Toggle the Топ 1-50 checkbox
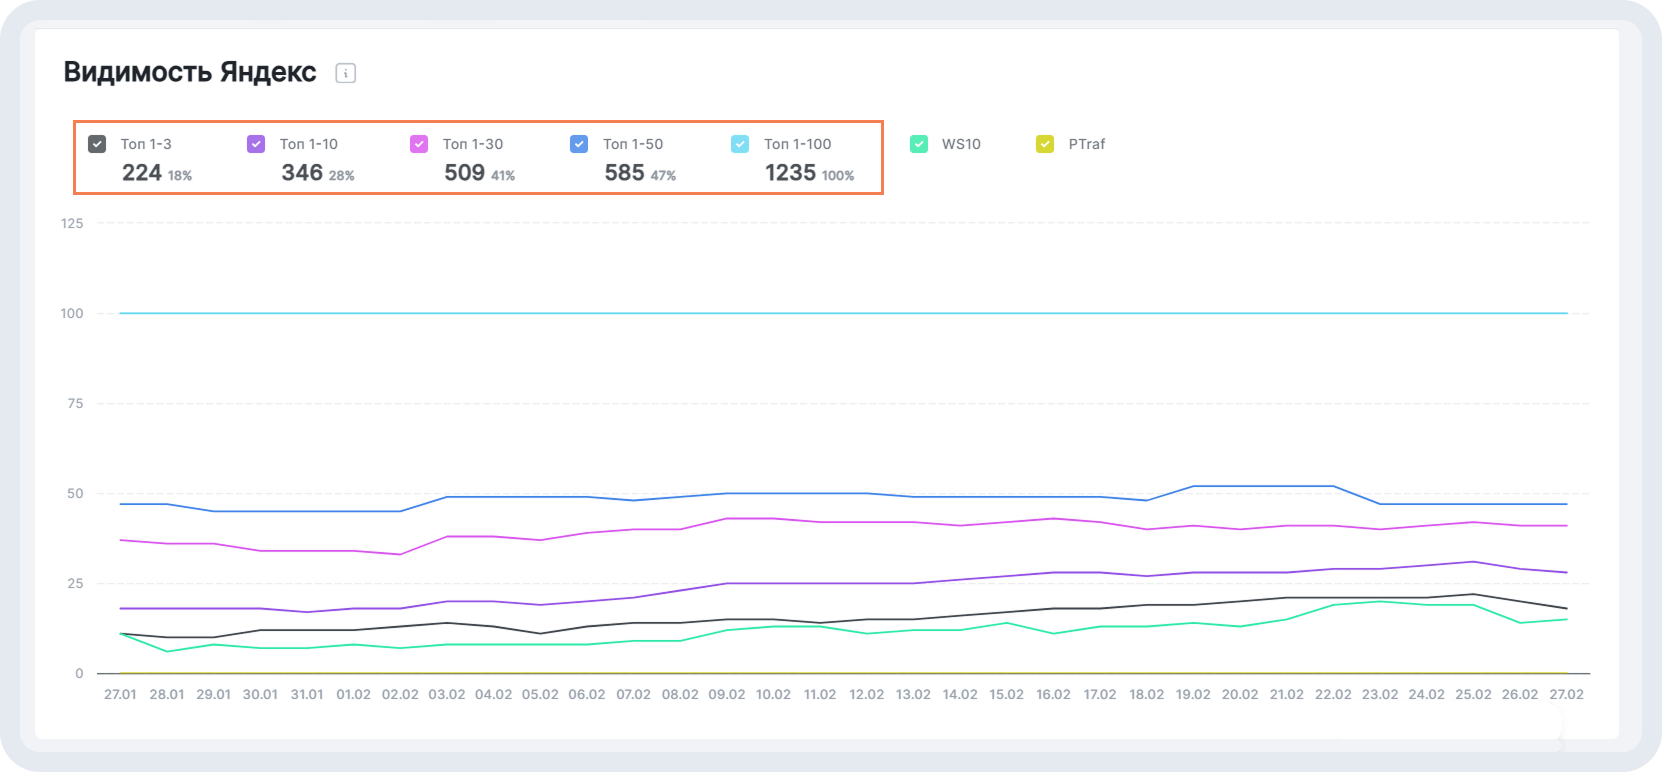Viewport: 1662px width, 772px height. tap(579, 144)
